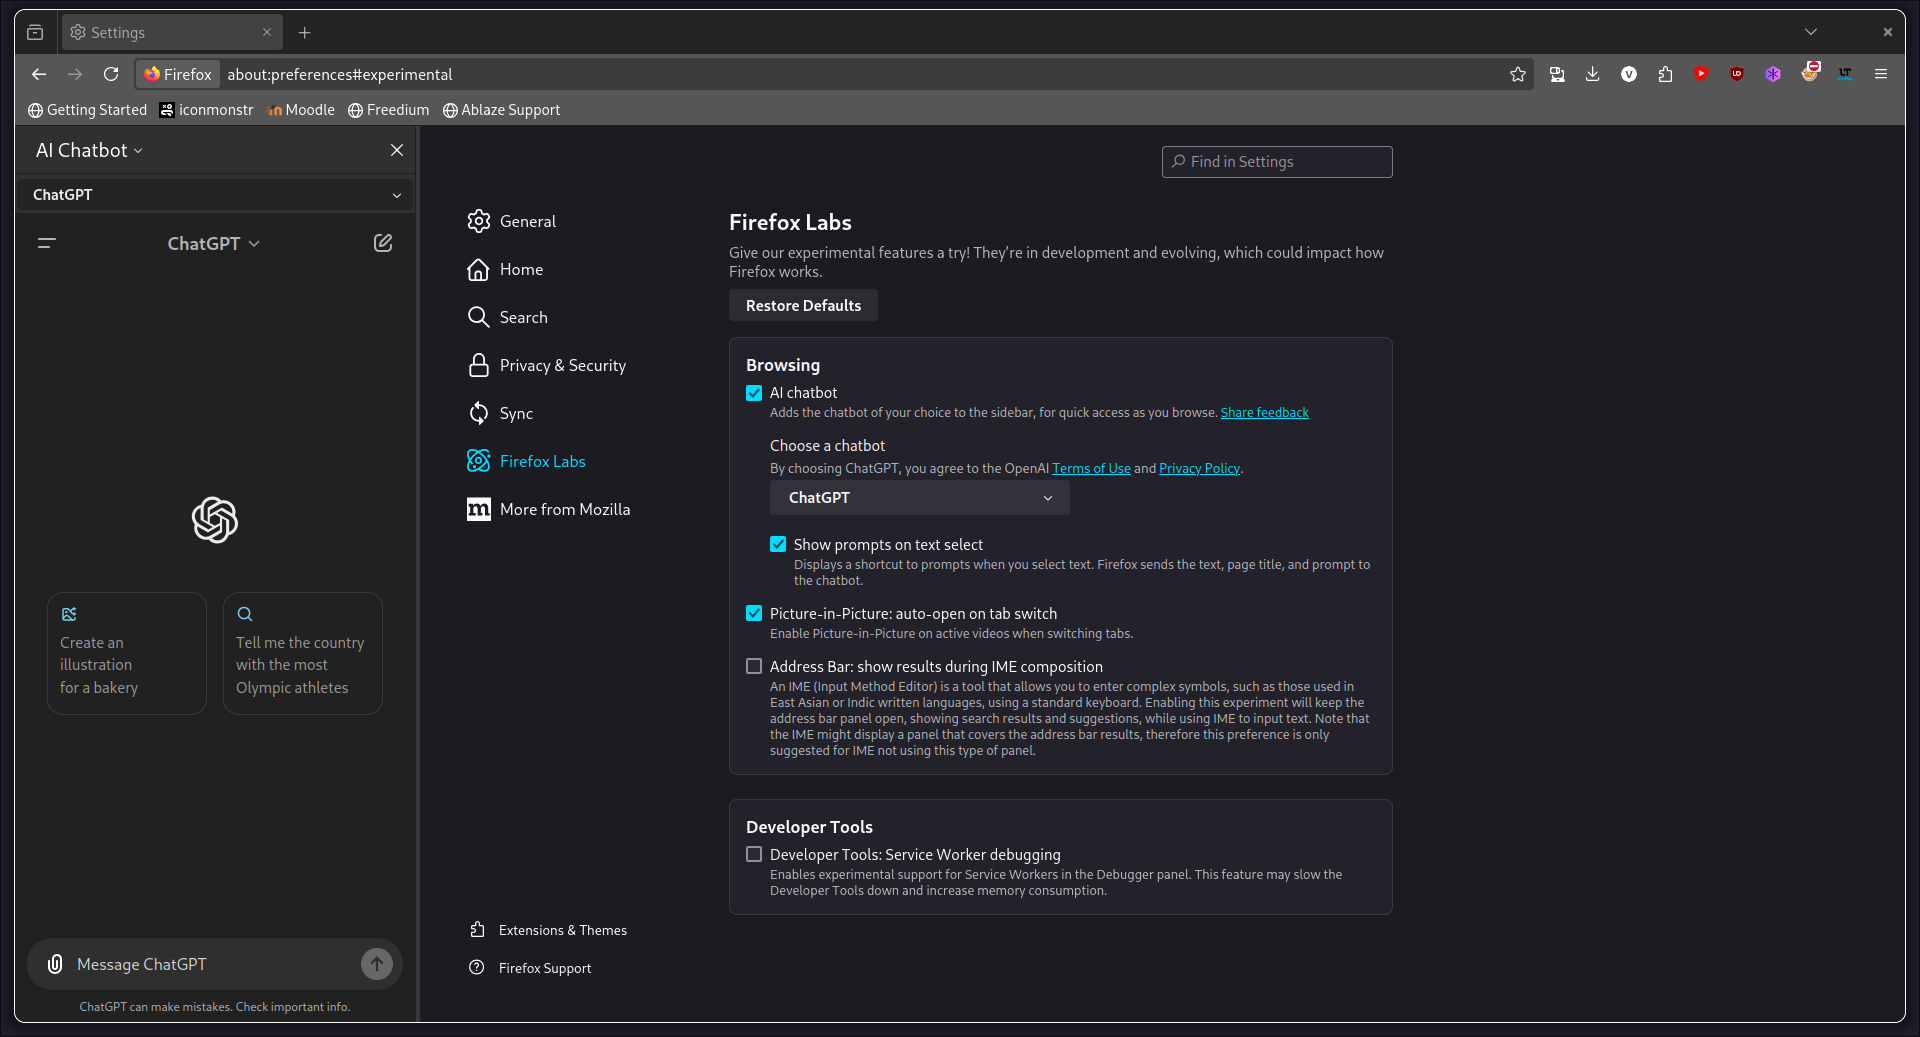The height and width of the screenshot is (1037, 1920).
Task: Open the Choose a chatbot ChatGPT dropdown
Action: click(919, 497)
